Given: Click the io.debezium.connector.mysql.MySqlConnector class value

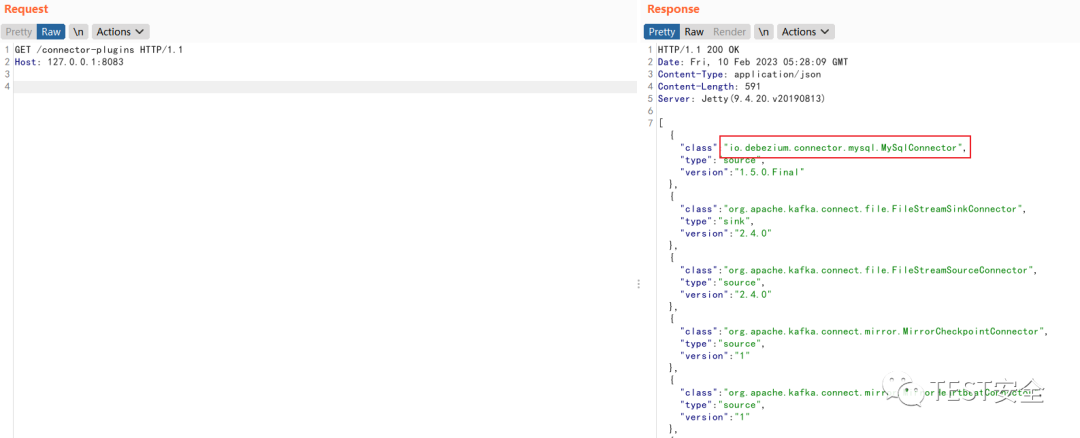Looking at the screenshot, I should [844, 147].
